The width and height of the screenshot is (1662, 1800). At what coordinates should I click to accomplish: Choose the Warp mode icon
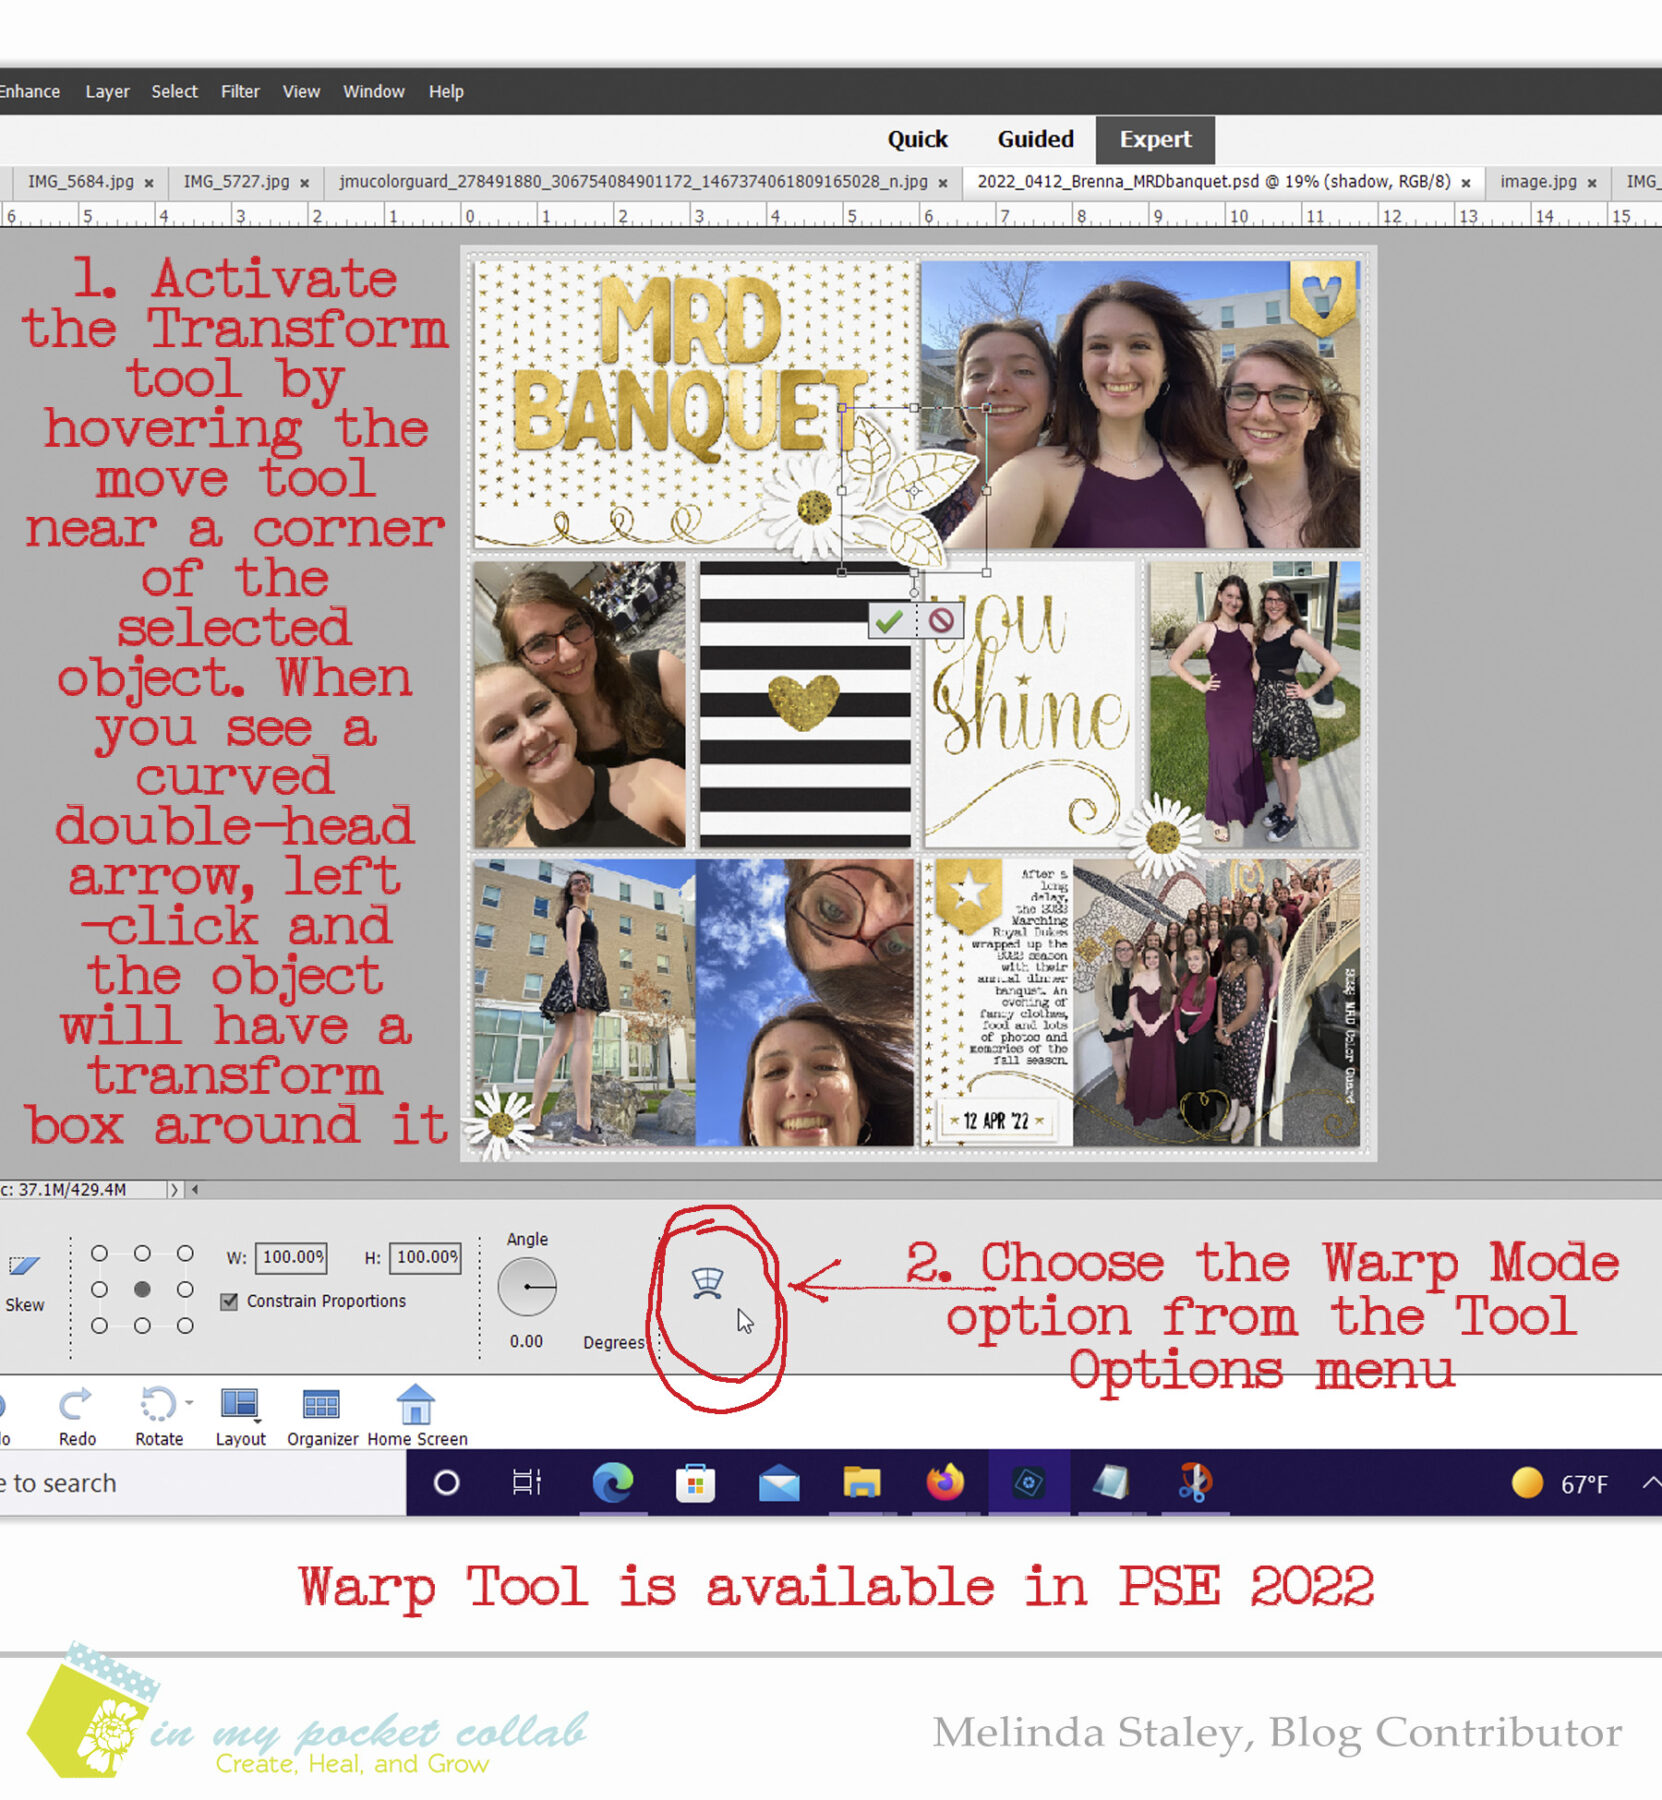[707, 1283]
